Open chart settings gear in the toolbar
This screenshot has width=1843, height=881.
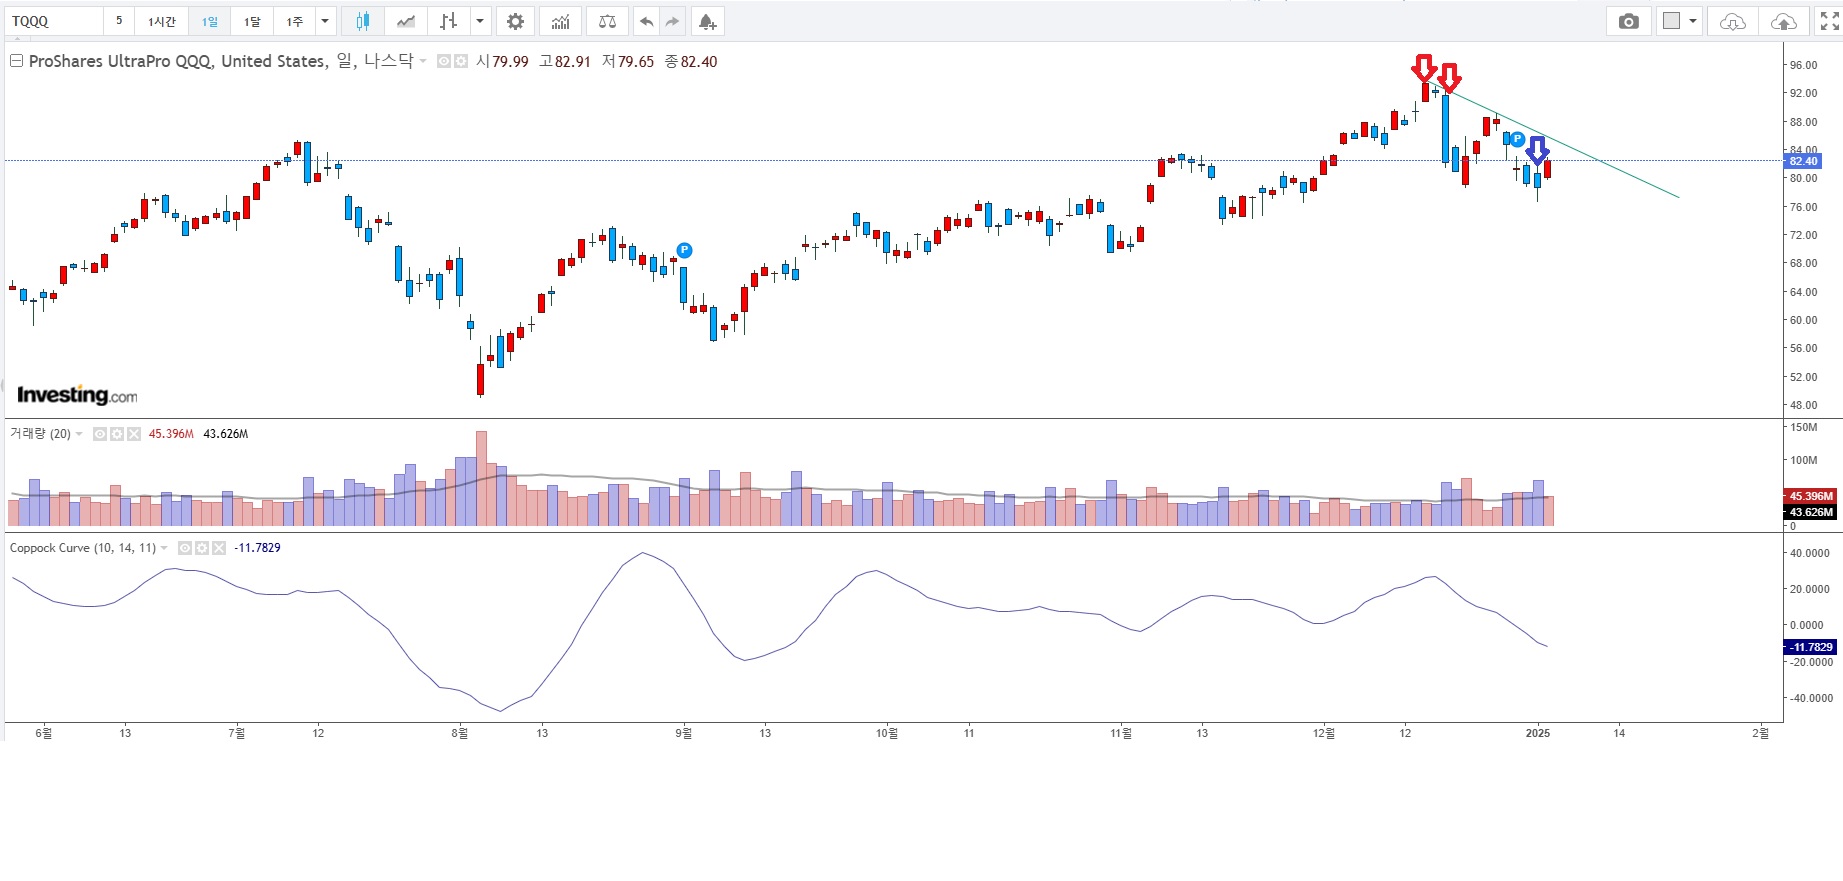click(515, 21)
